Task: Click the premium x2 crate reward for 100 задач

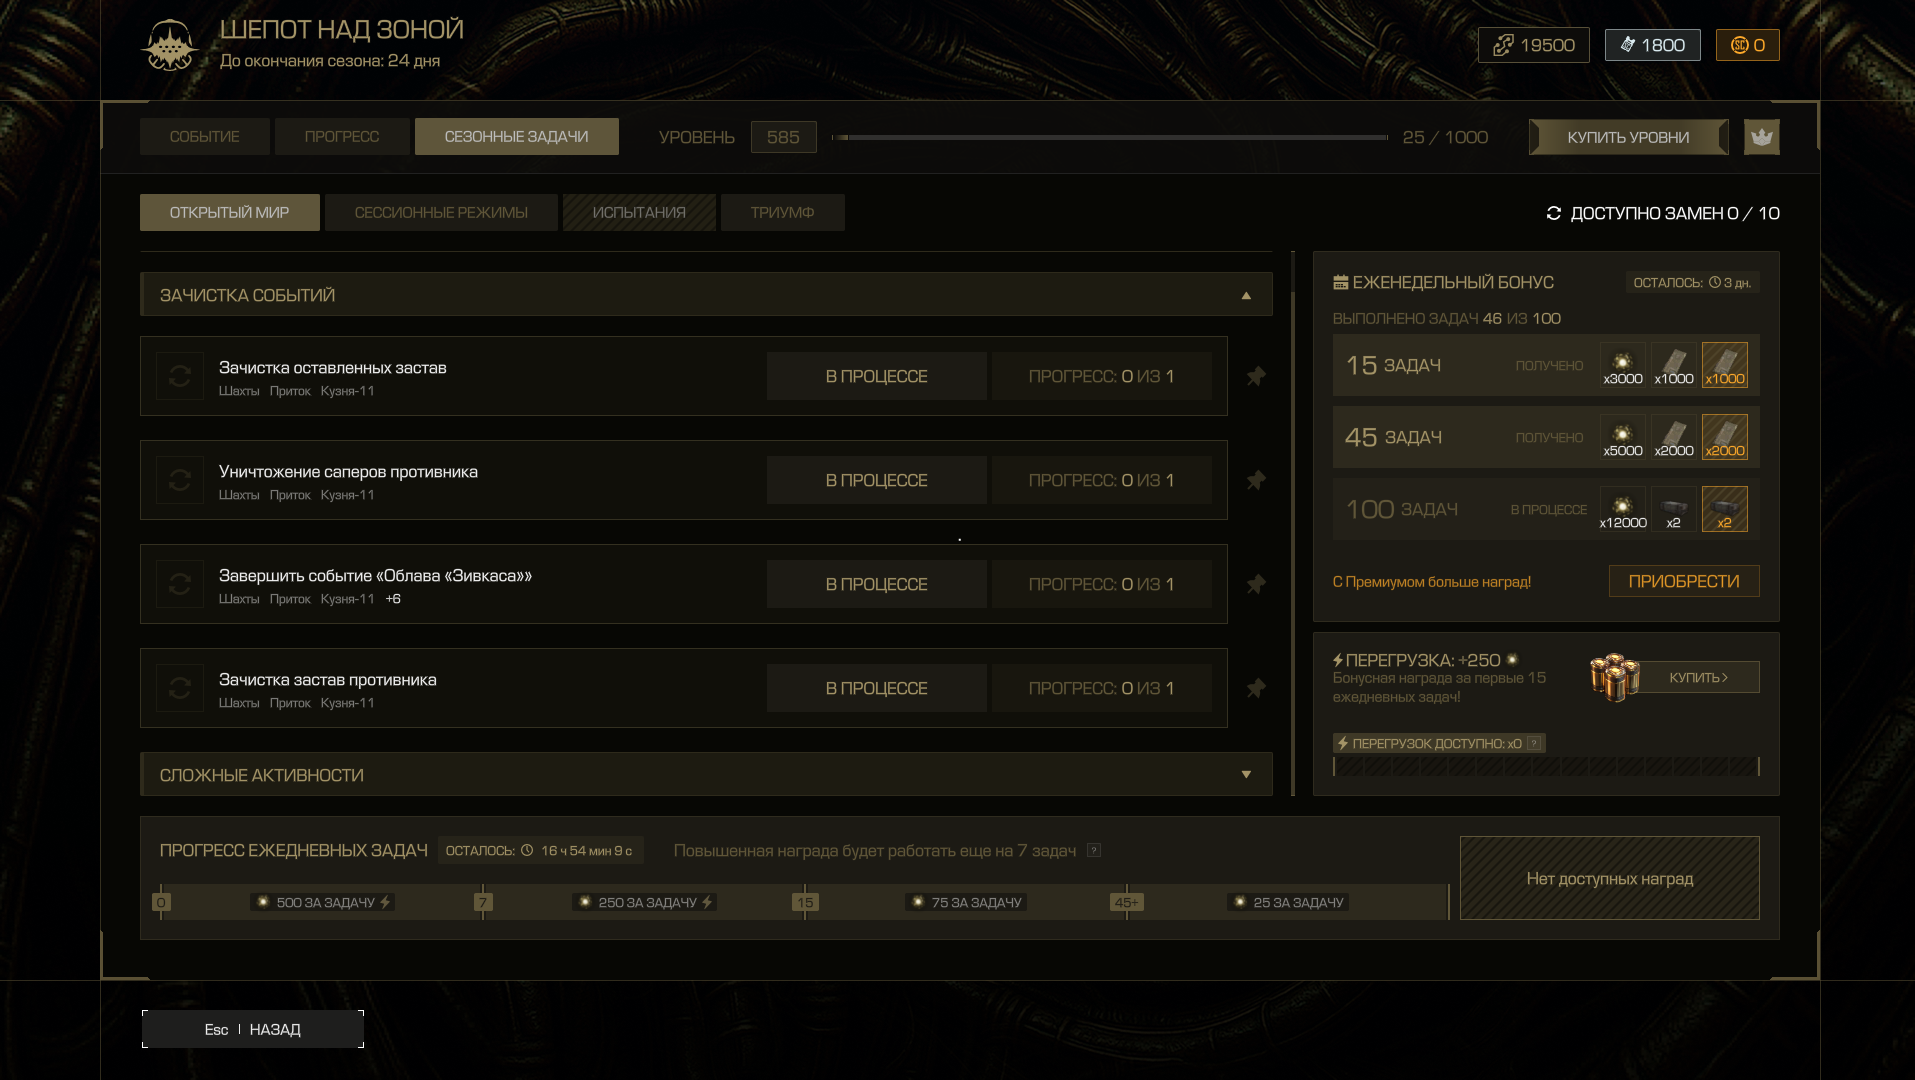Action: [x=1725, y=509]
